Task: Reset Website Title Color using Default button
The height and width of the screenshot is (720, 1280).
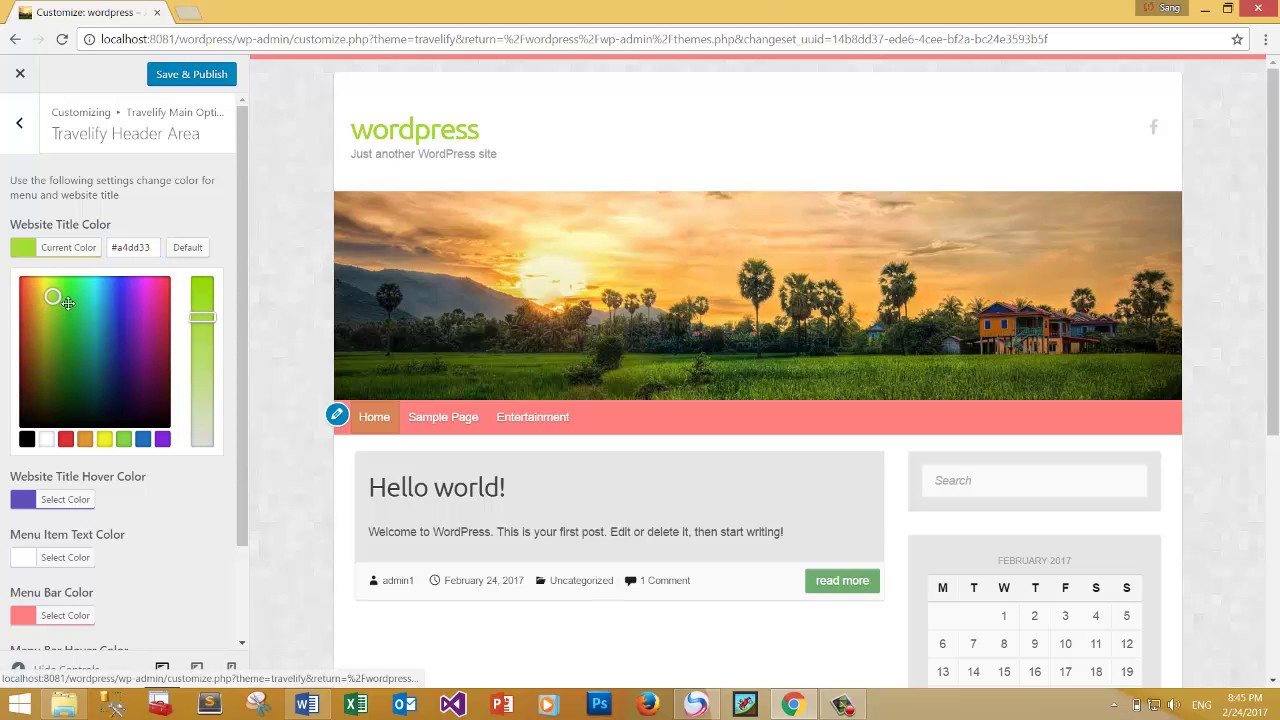Action: [x=187, y=247]
